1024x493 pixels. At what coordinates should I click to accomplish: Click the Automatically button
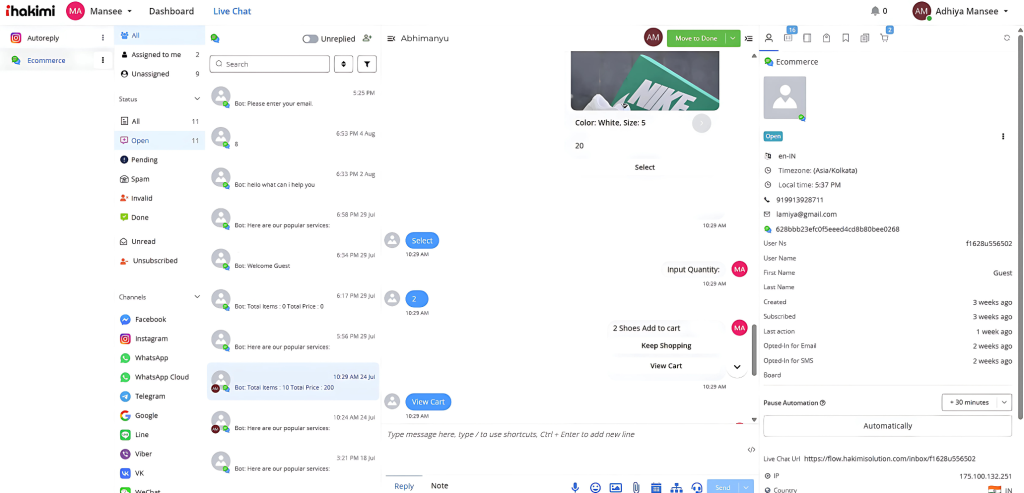pos(888,426)
